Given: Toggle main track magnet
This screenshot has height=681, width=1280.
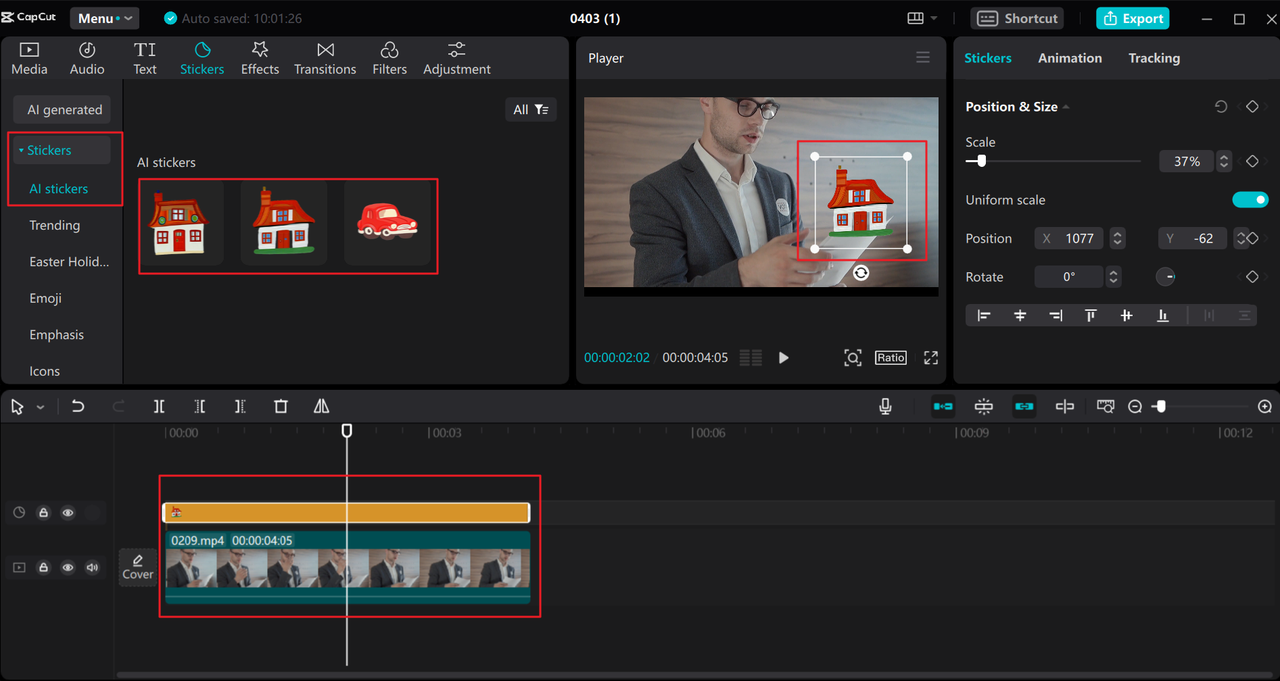Looking at the screenshot, I should point(943,406).
